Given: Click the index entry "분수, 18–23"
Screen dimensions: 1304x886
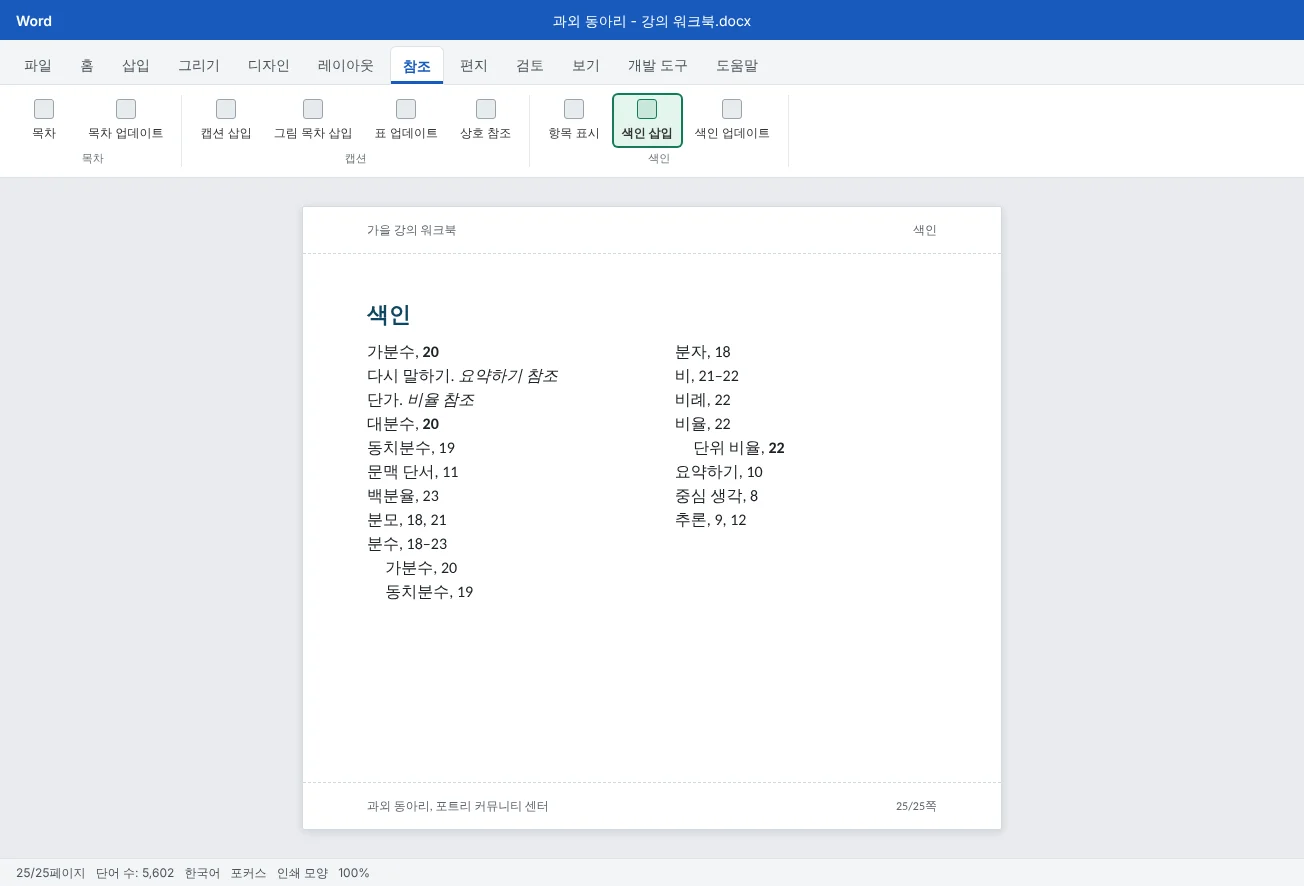Looking at the screenshot, I should 407,544.
